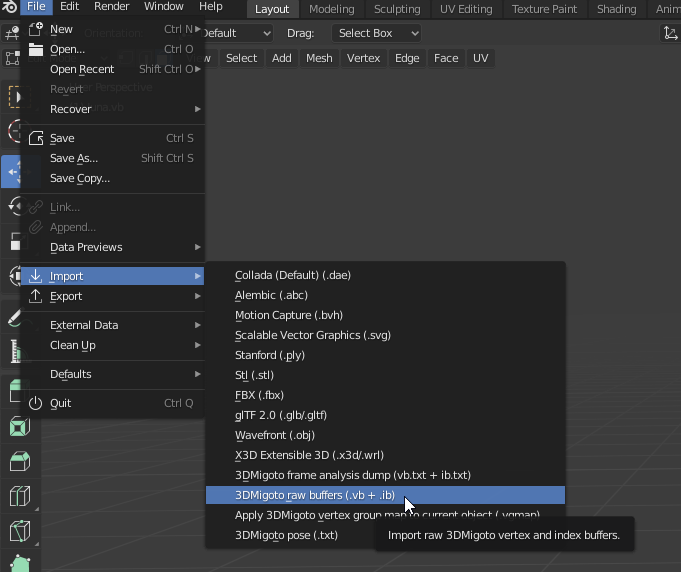Viewport: 681px width, 572px height.
Task: Click the Import menu entry
Action: pos(112,276)
